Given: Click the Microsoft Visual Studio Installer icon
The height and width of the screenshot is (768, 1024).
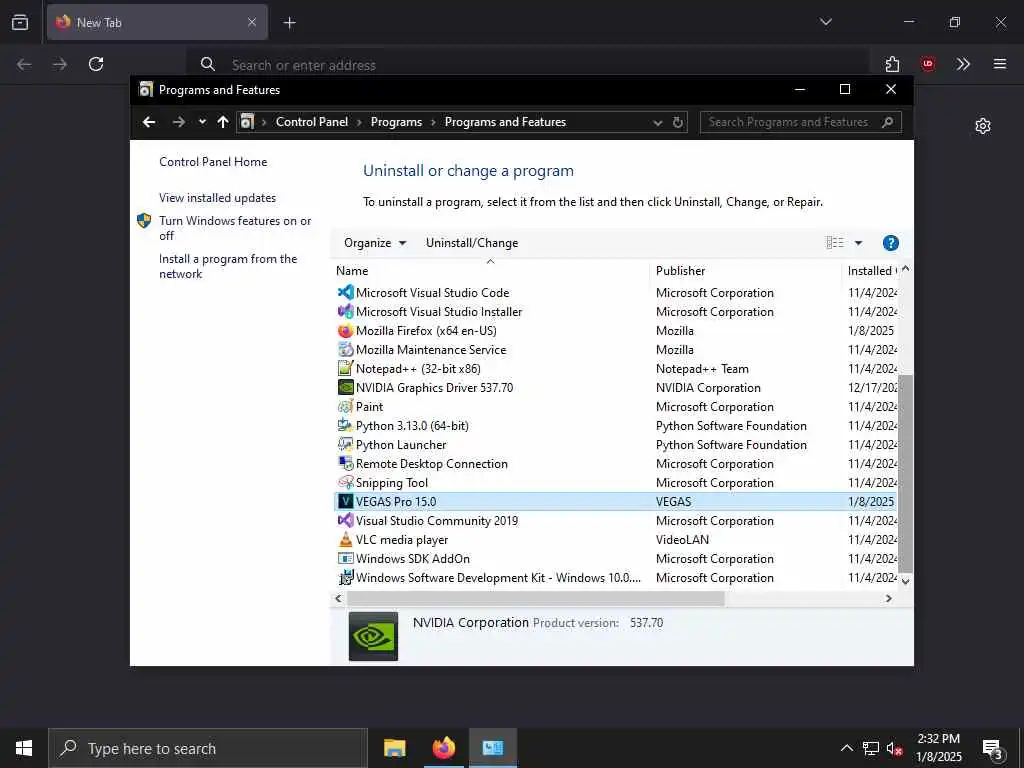Looking at the screenshot, I should (x=345, y=312).
